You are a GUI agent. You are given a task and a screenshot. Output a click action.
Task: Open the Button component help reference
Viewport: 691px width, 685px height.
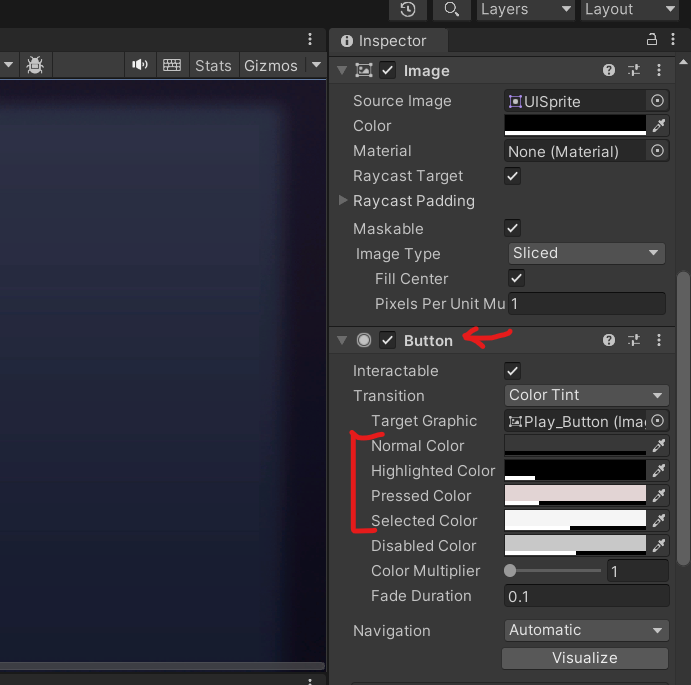[609, 340]
